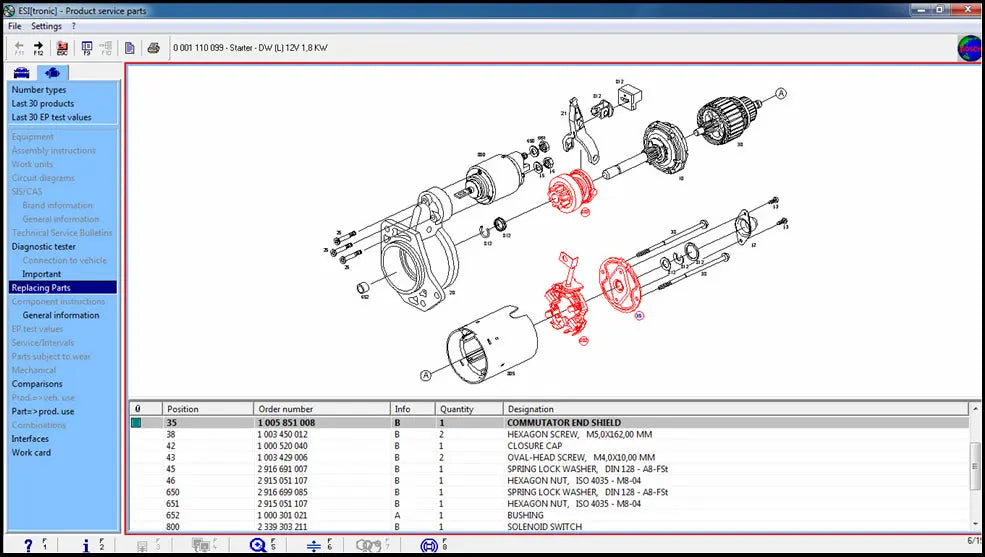
Task: Toggle the teal selection box on row 35
Action: (137, 423)
